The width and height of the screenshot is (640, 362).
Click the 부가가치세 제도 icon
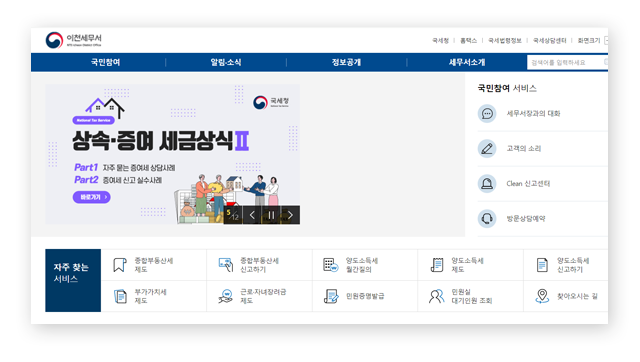point(120,296)
